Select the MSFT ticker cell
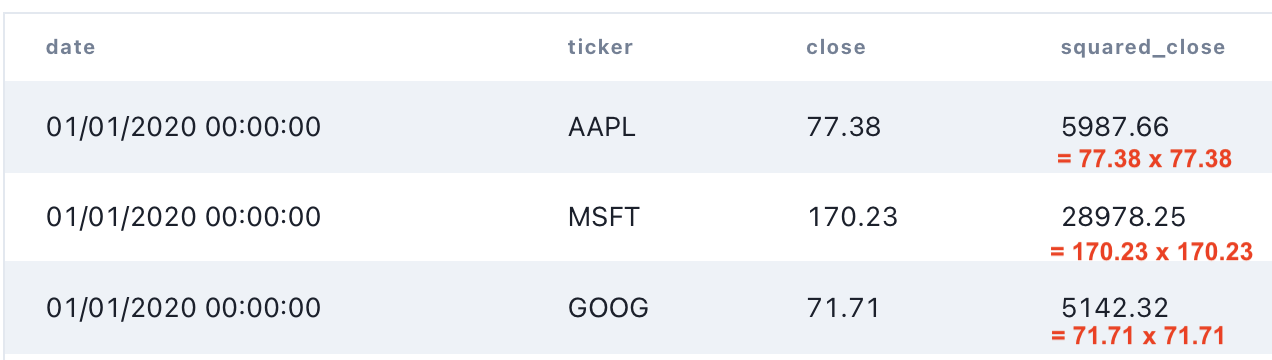Image resolution: width=1272 pixels, height=360 pixels. (603, 216)
